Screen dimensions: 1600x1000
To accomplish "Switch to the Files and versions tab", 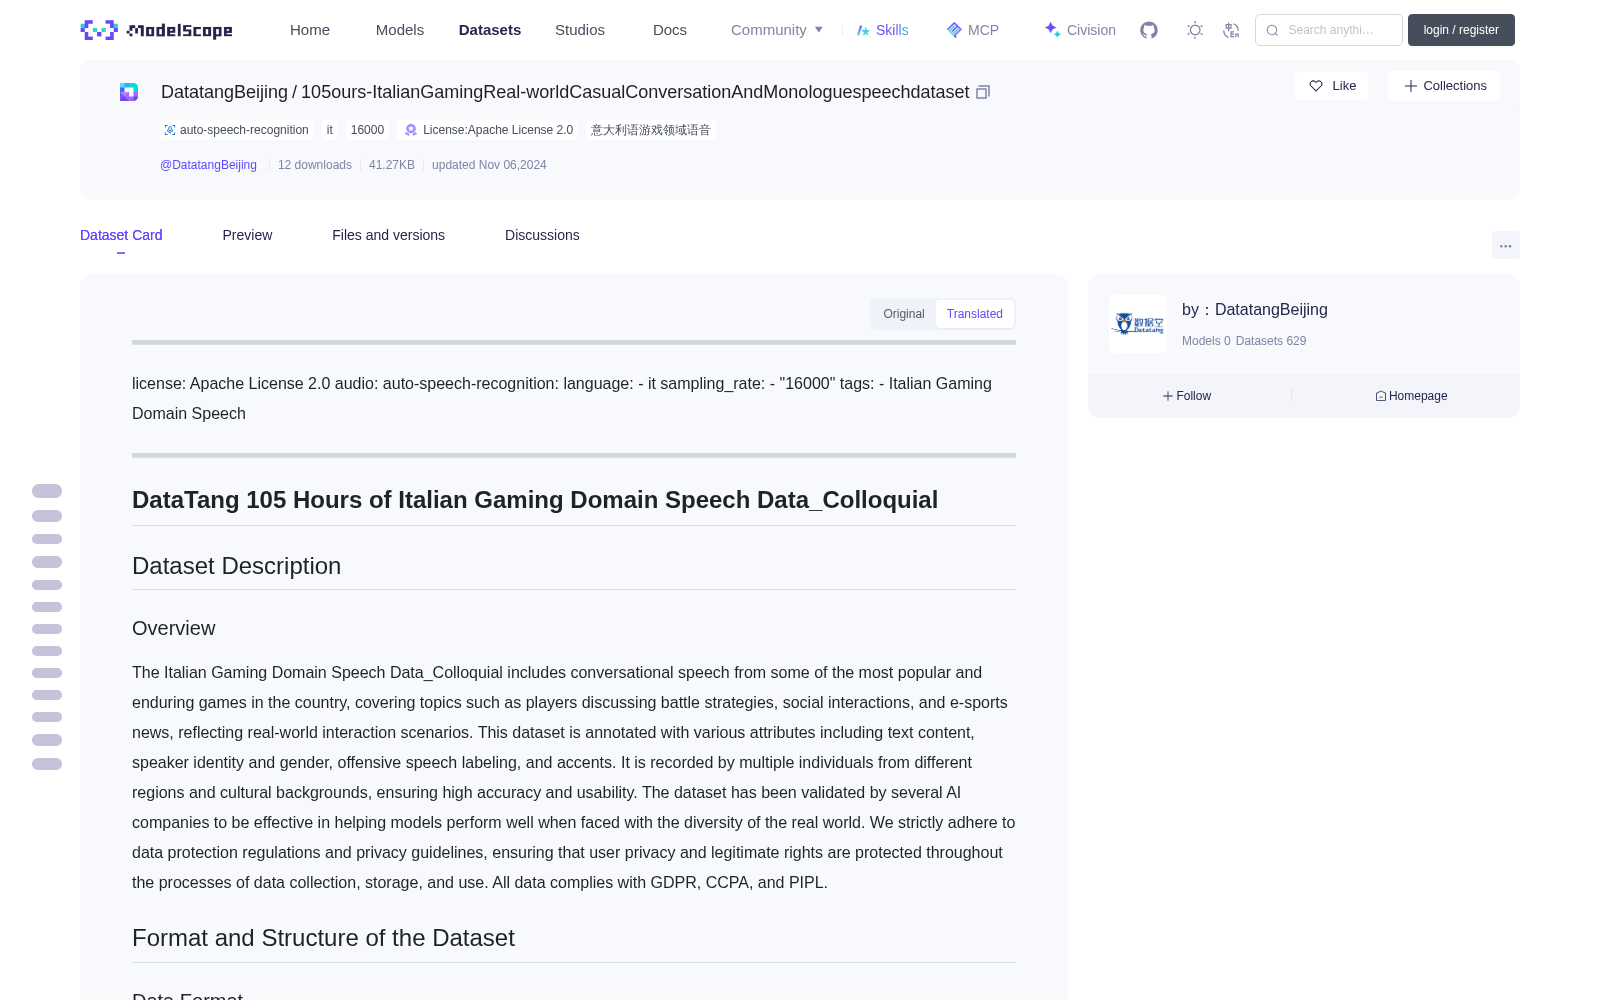I will point(389,235).
